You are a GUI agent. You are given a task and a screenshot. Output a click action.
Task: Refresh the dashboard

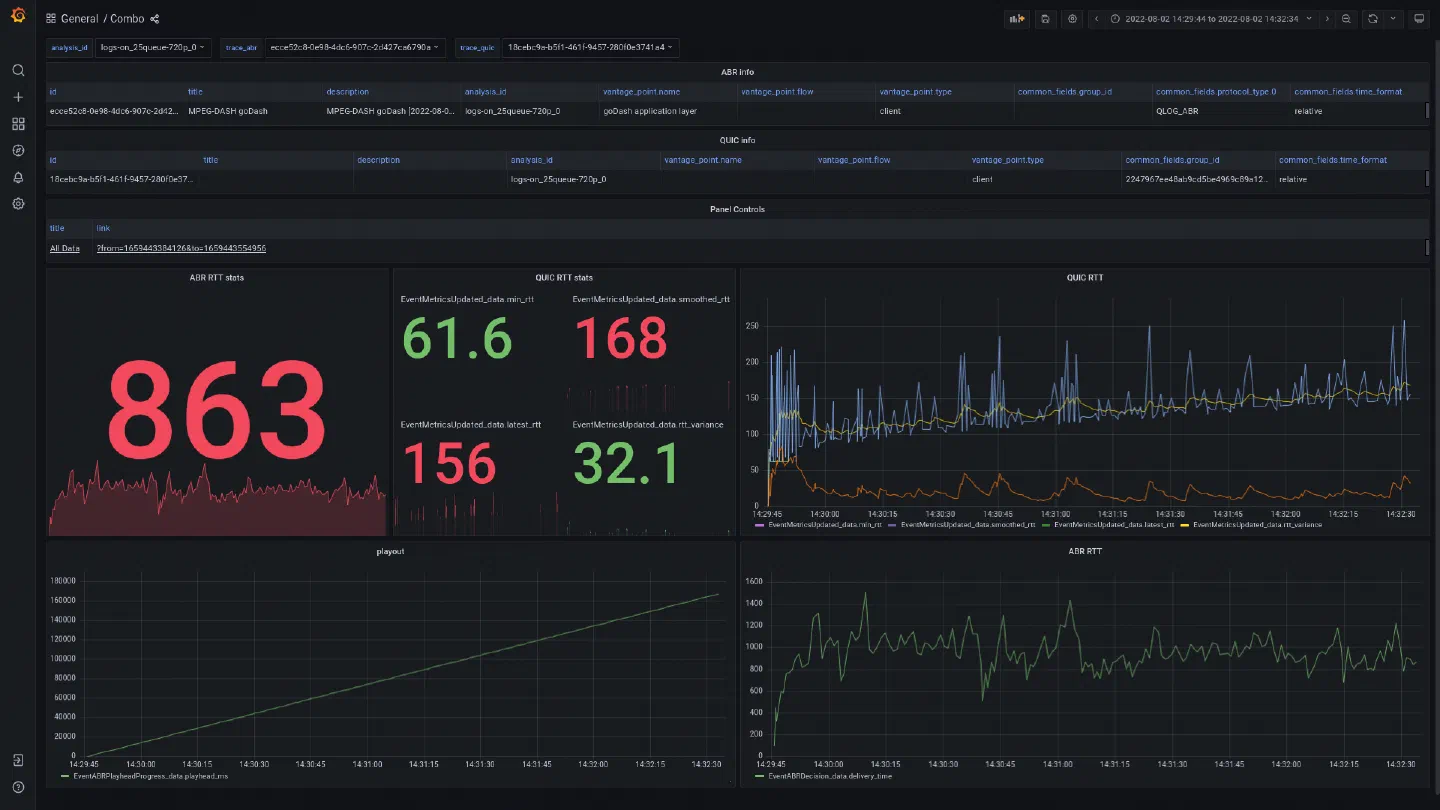pos(1373,19)
